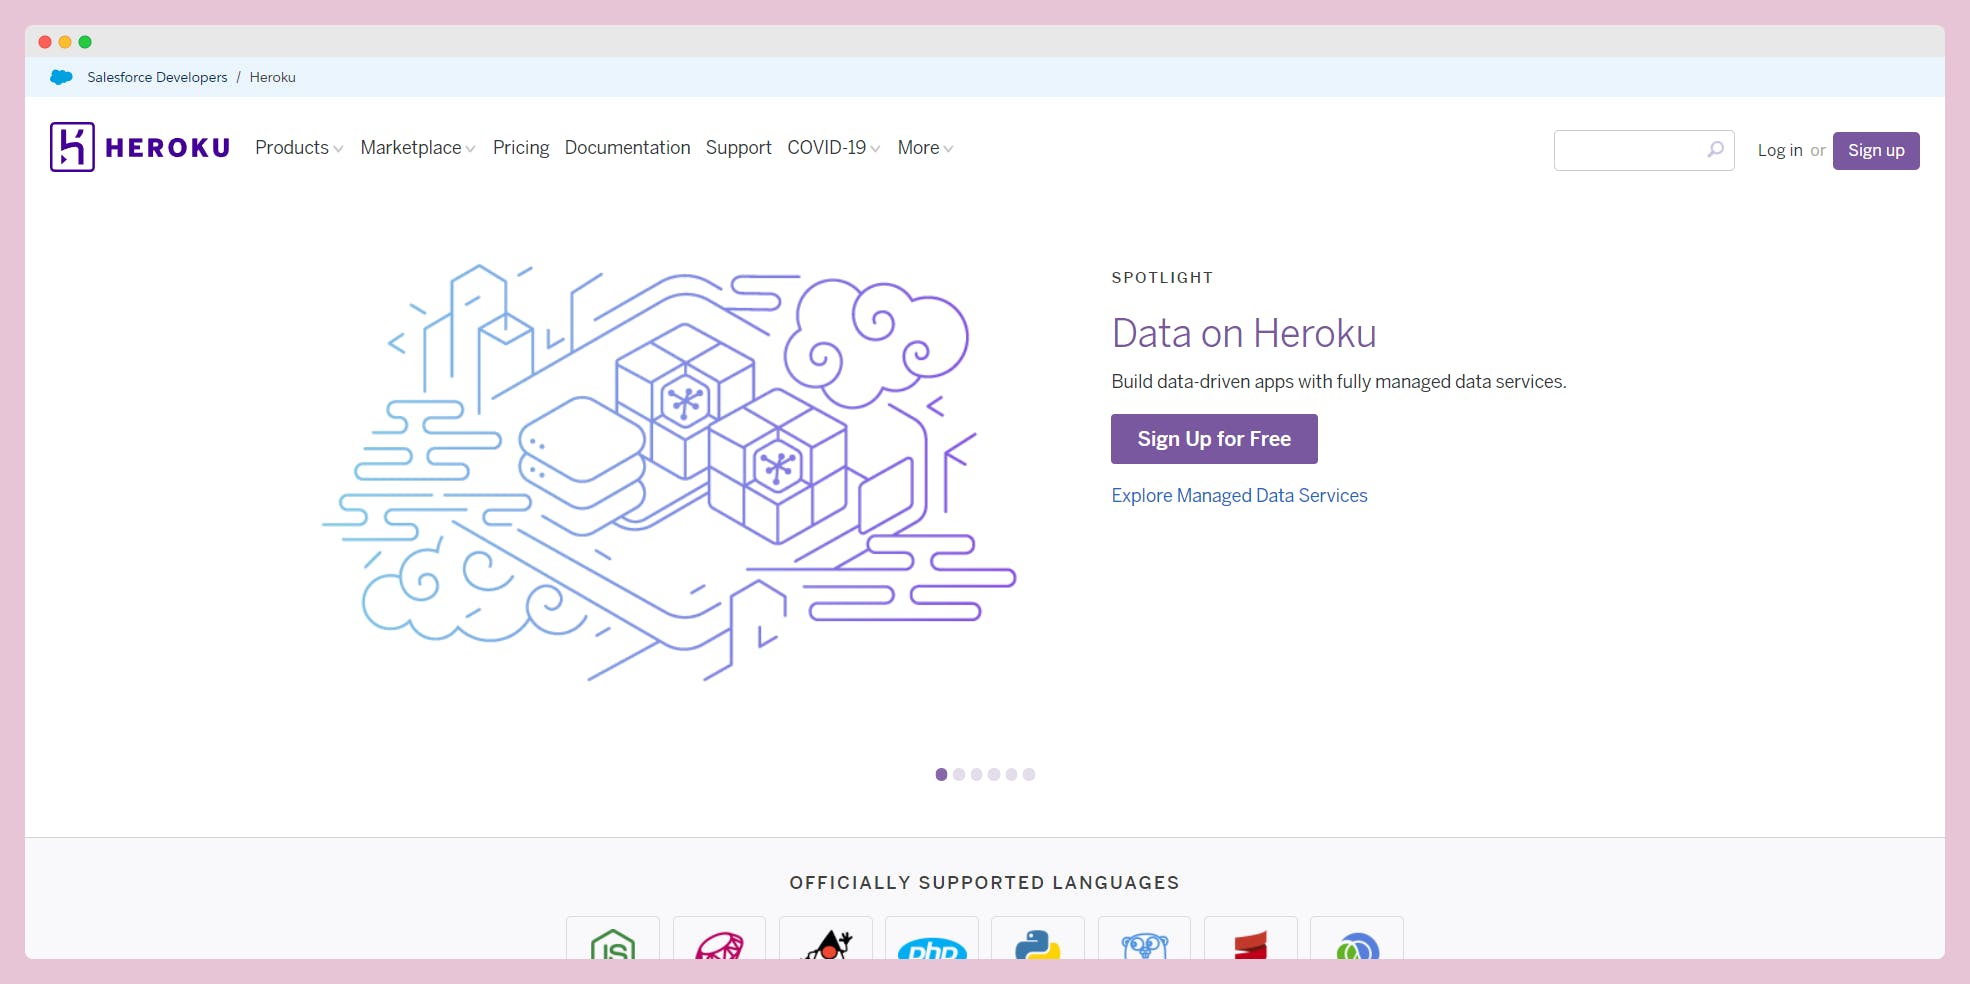Select the first carousel dot
The width and height of the screenshot is (1970, 984).
click(941, 774)
